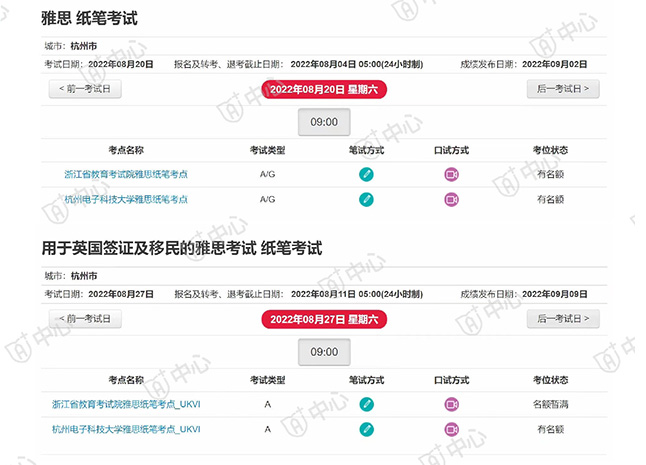Click 有名额 status for 杭州电子科技大学雅思纸笔考点
The height and width of the screenshot is (465, 646).
coord(550,199)
